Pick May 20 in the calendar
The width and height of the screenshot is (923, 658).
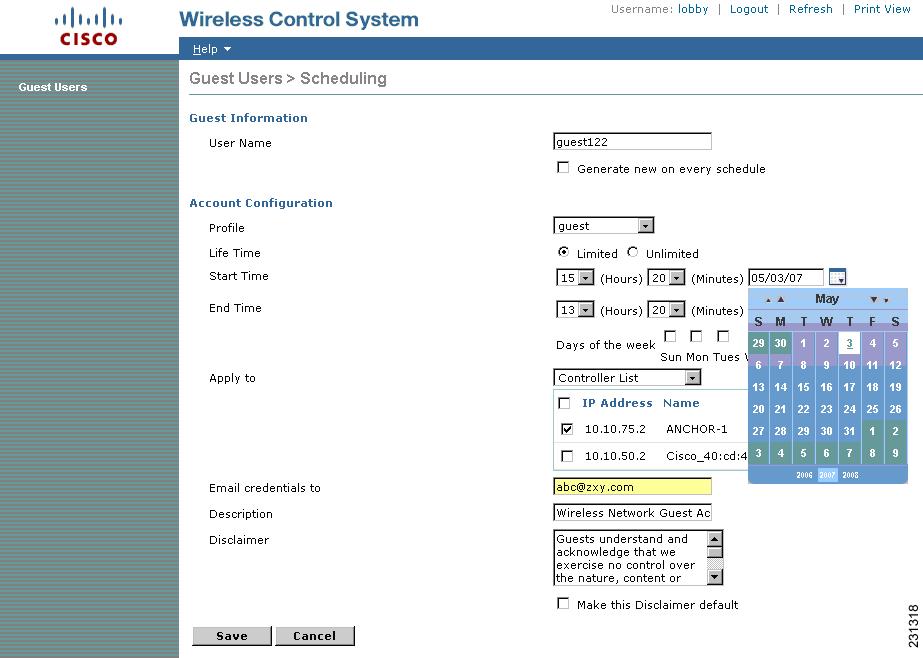(758, 409)
